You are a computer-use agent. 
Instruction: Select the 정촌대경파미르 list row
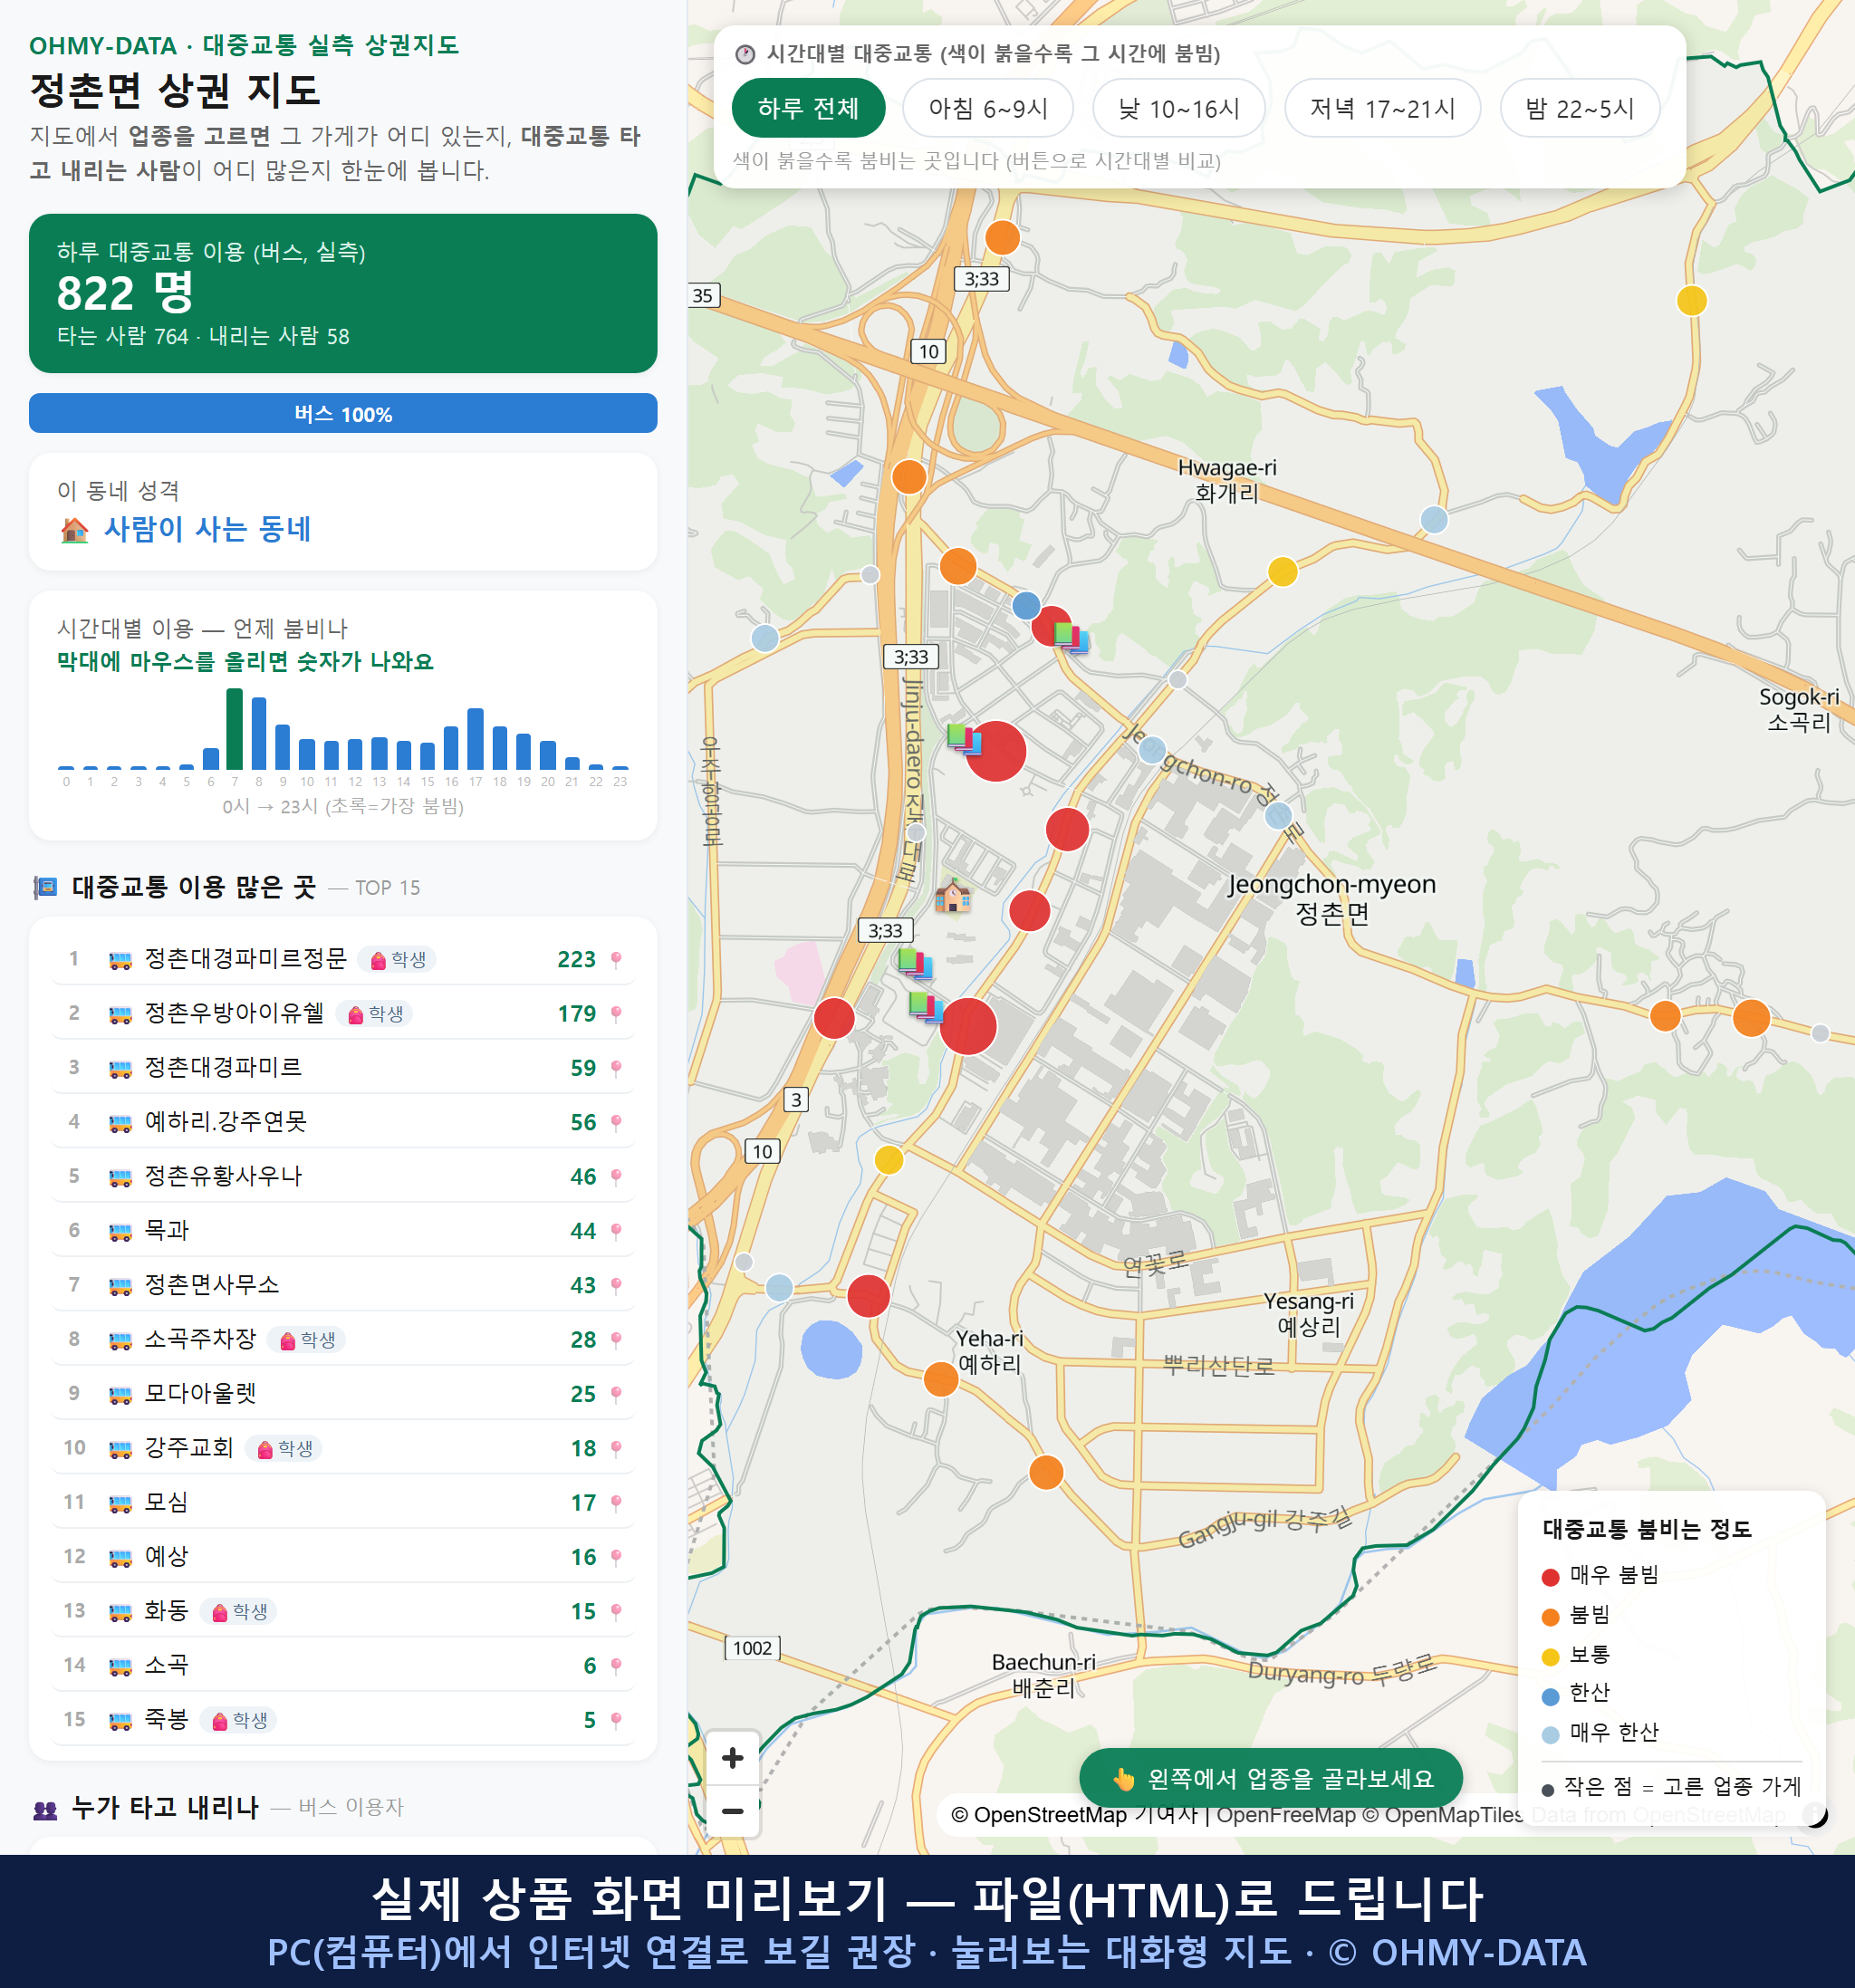click(343, 1068)
